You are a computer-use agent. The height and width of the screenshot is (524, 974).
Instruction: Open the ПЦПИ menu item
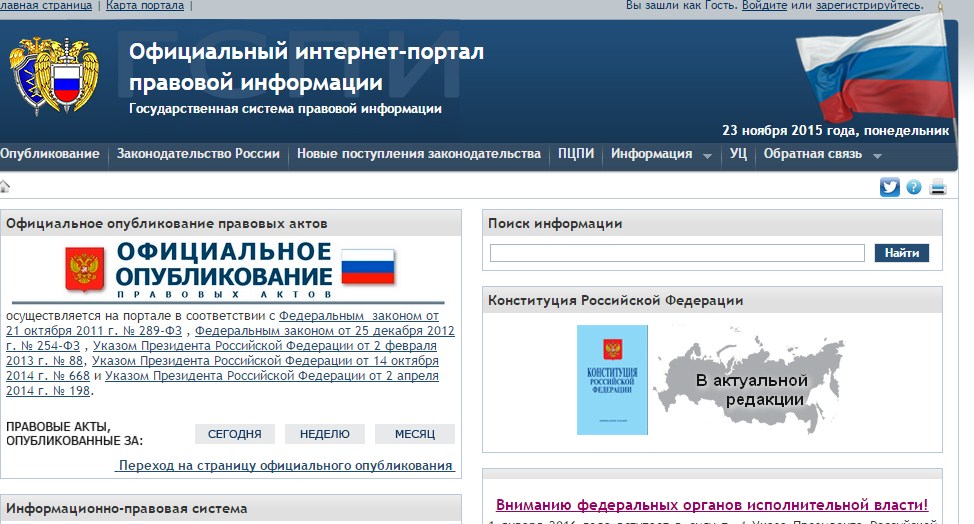point(576,154)
